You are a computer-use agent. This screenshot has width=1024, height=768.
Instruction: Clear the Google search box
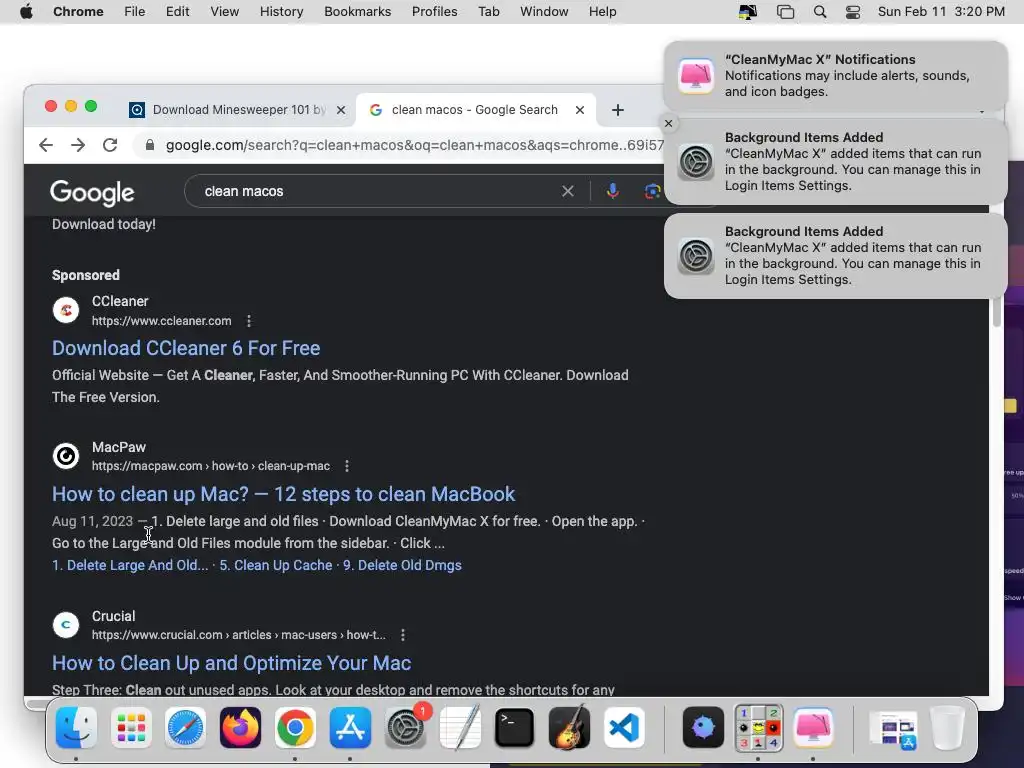(x=568, y=191)
